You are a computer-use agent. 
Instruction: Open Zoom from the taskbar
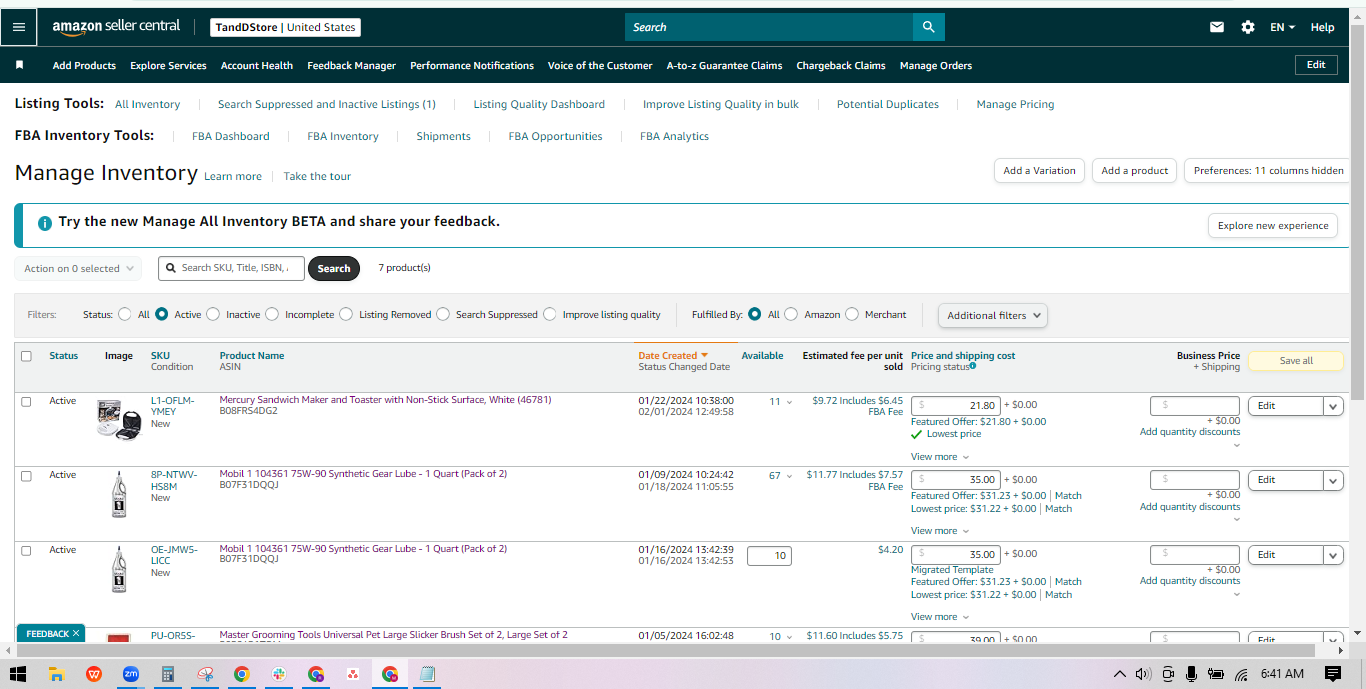(x=131, y=674)
